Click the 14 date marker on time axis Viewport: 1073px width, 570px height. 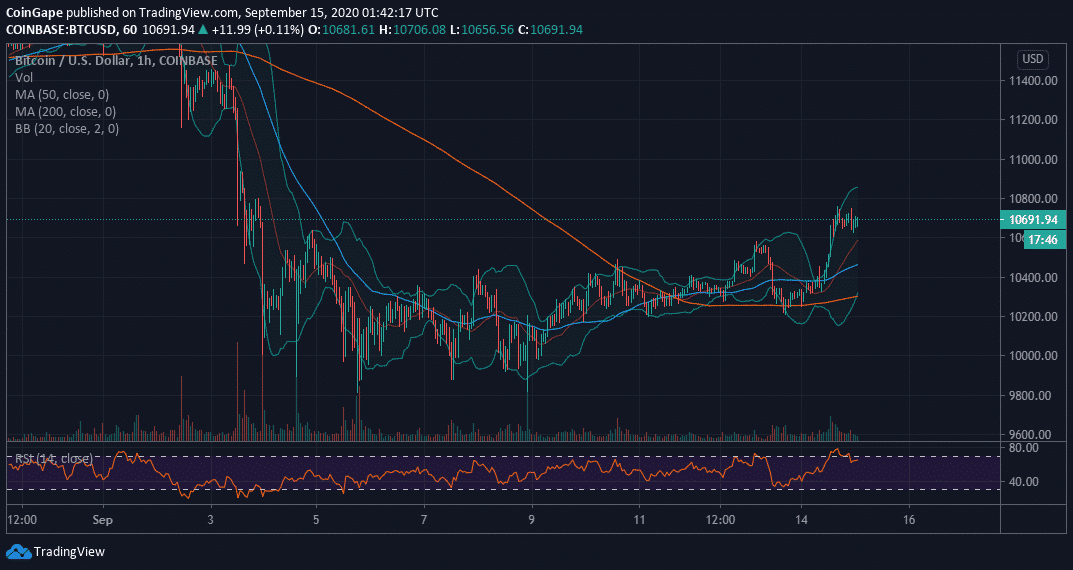801,521
